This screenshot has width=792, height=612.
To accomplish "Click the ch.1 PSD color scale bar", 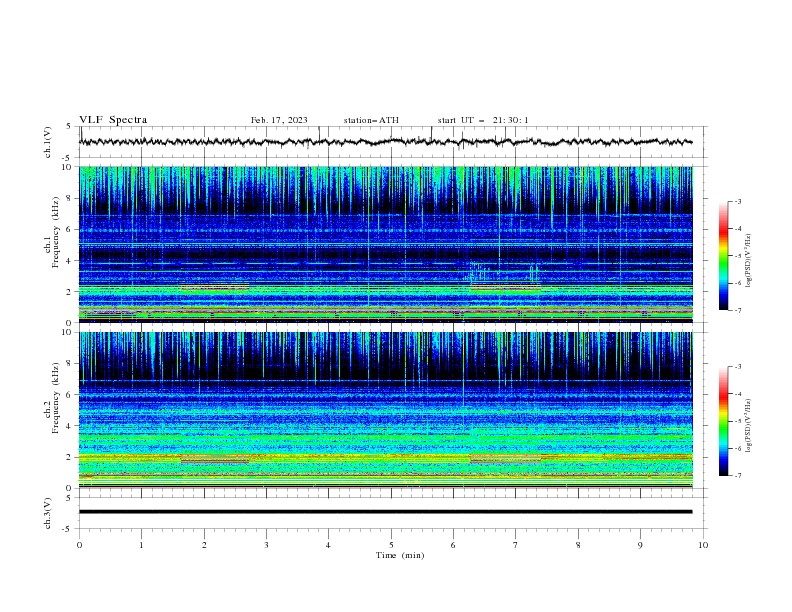I will click(x=723, y=256).
